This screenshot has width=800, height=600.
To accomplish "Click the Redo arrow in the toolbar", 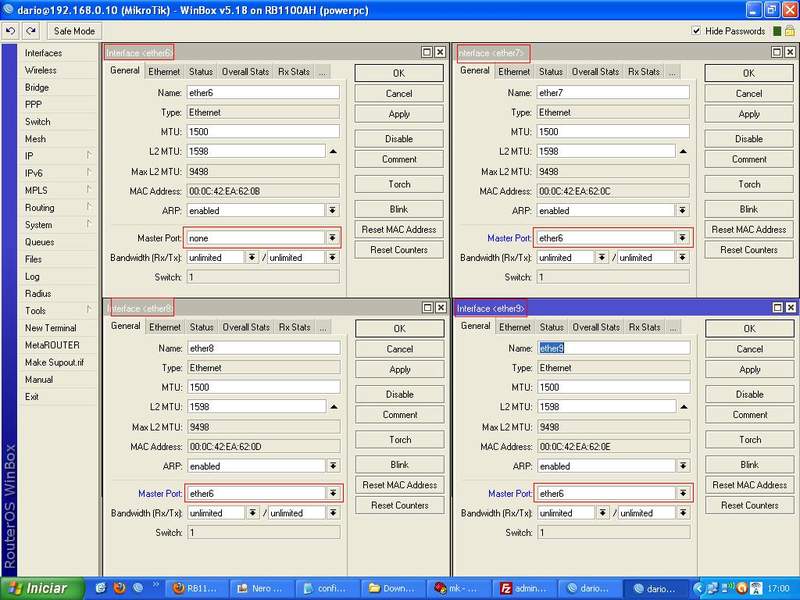I will tap(31, 31).
